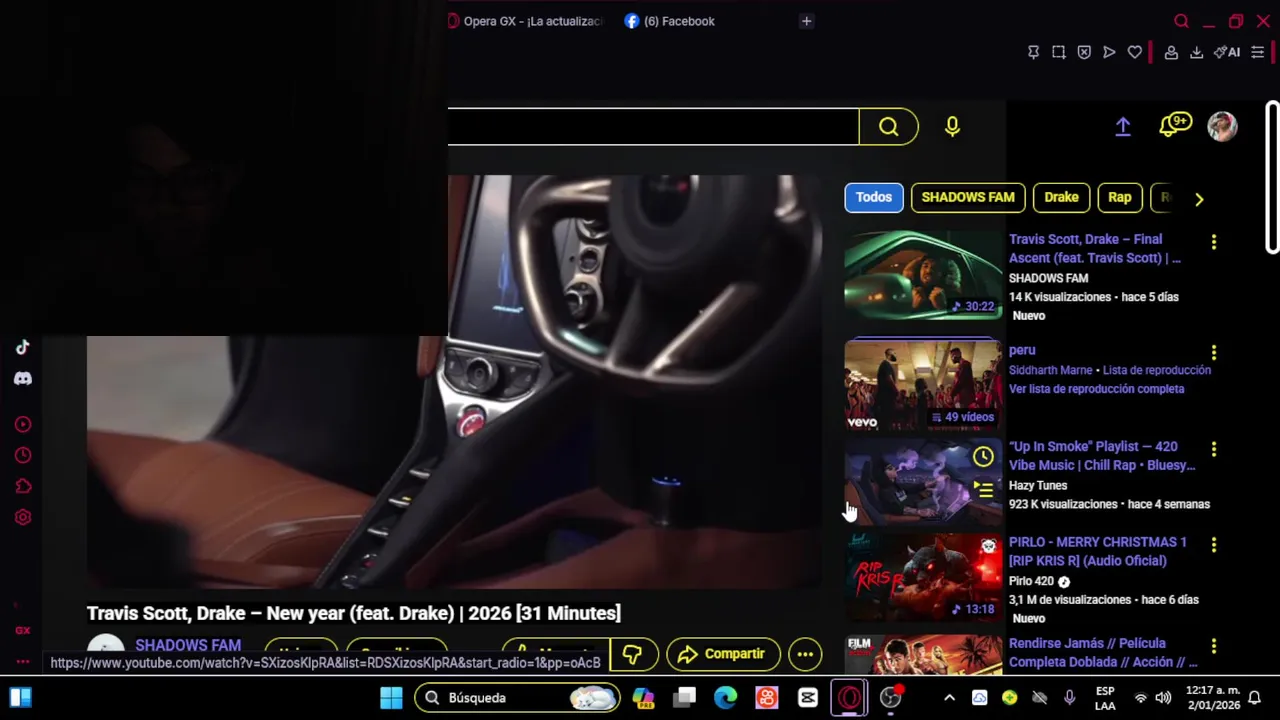1280x720 pixels.
Task: Open the peru playlist thumbnail with 49 videos
Action: pos(922,386)
